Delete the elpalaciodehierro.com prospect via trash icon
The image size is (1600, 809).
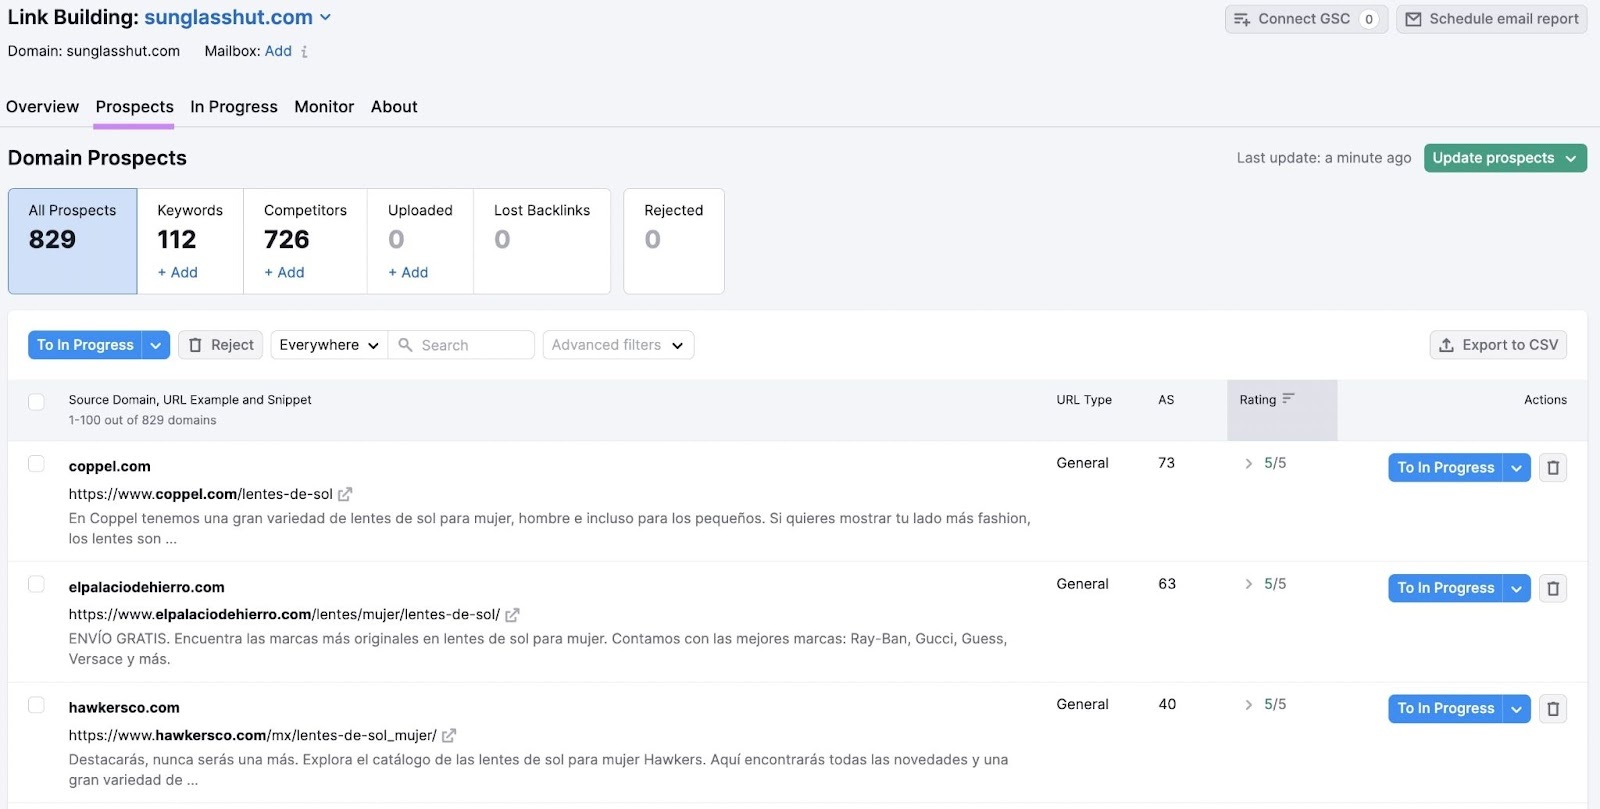pyautogui.click(x=1552, y=588)
